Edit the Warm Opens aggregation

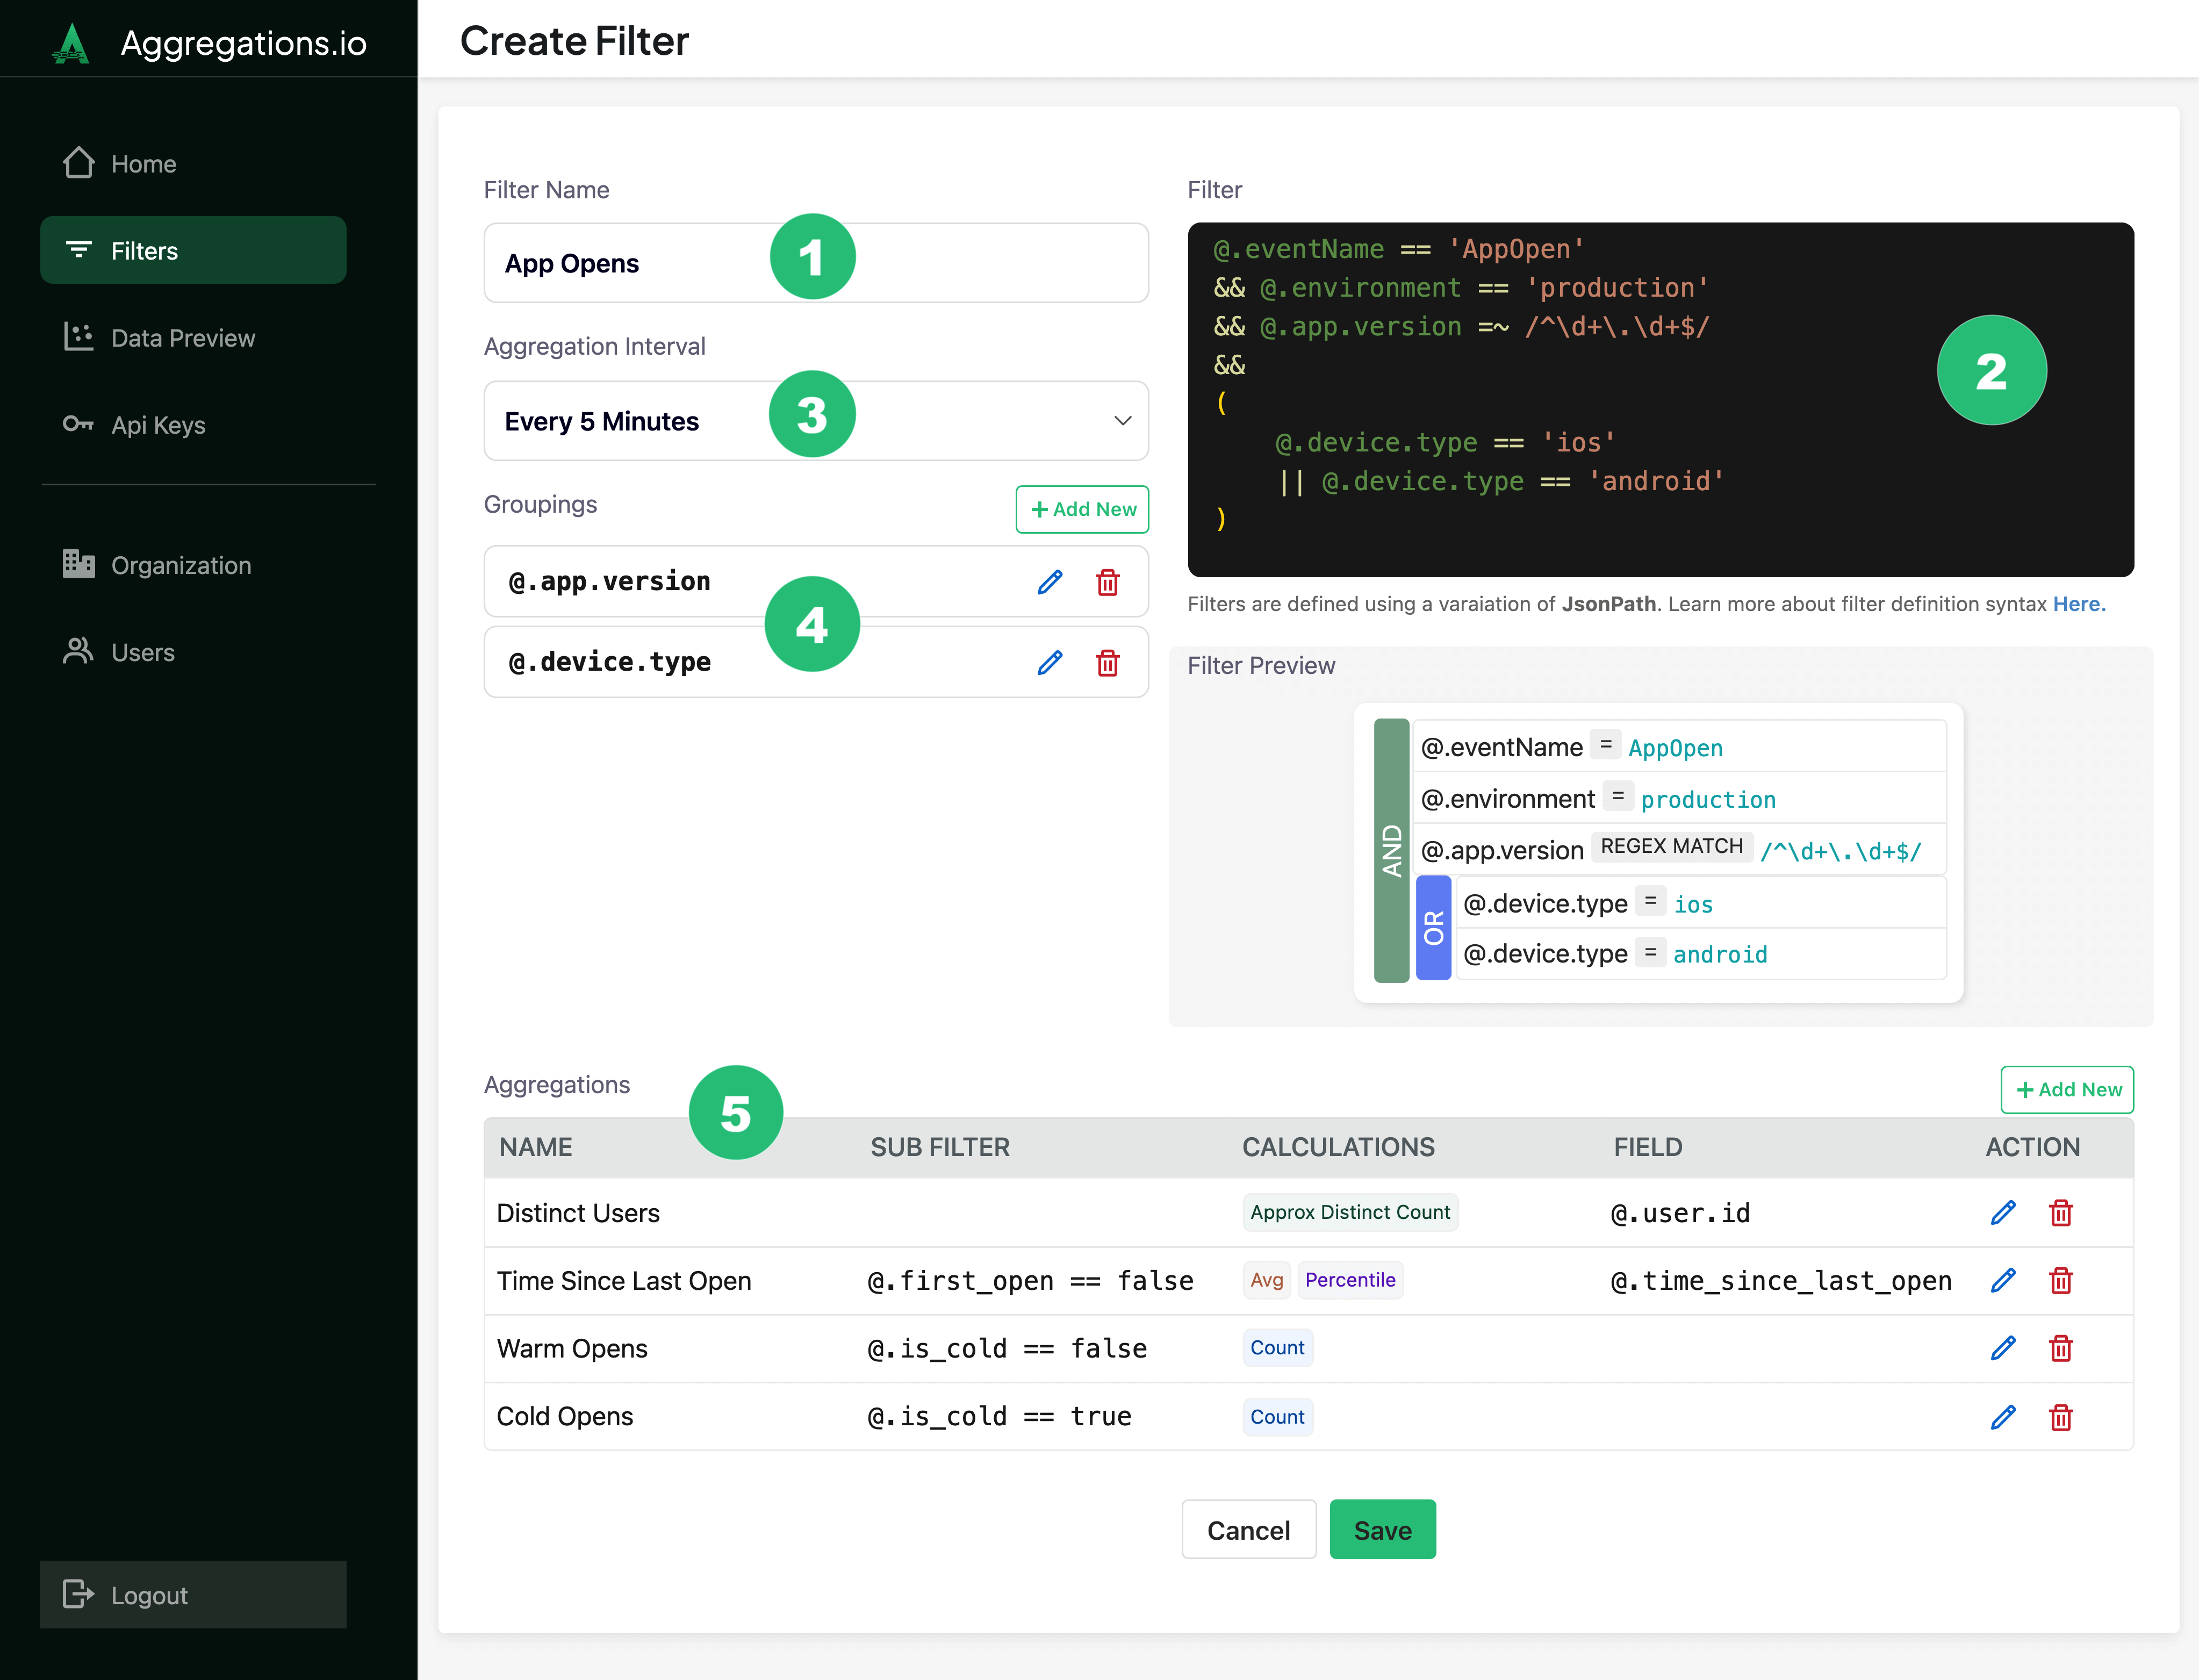pos(2002,1348)
